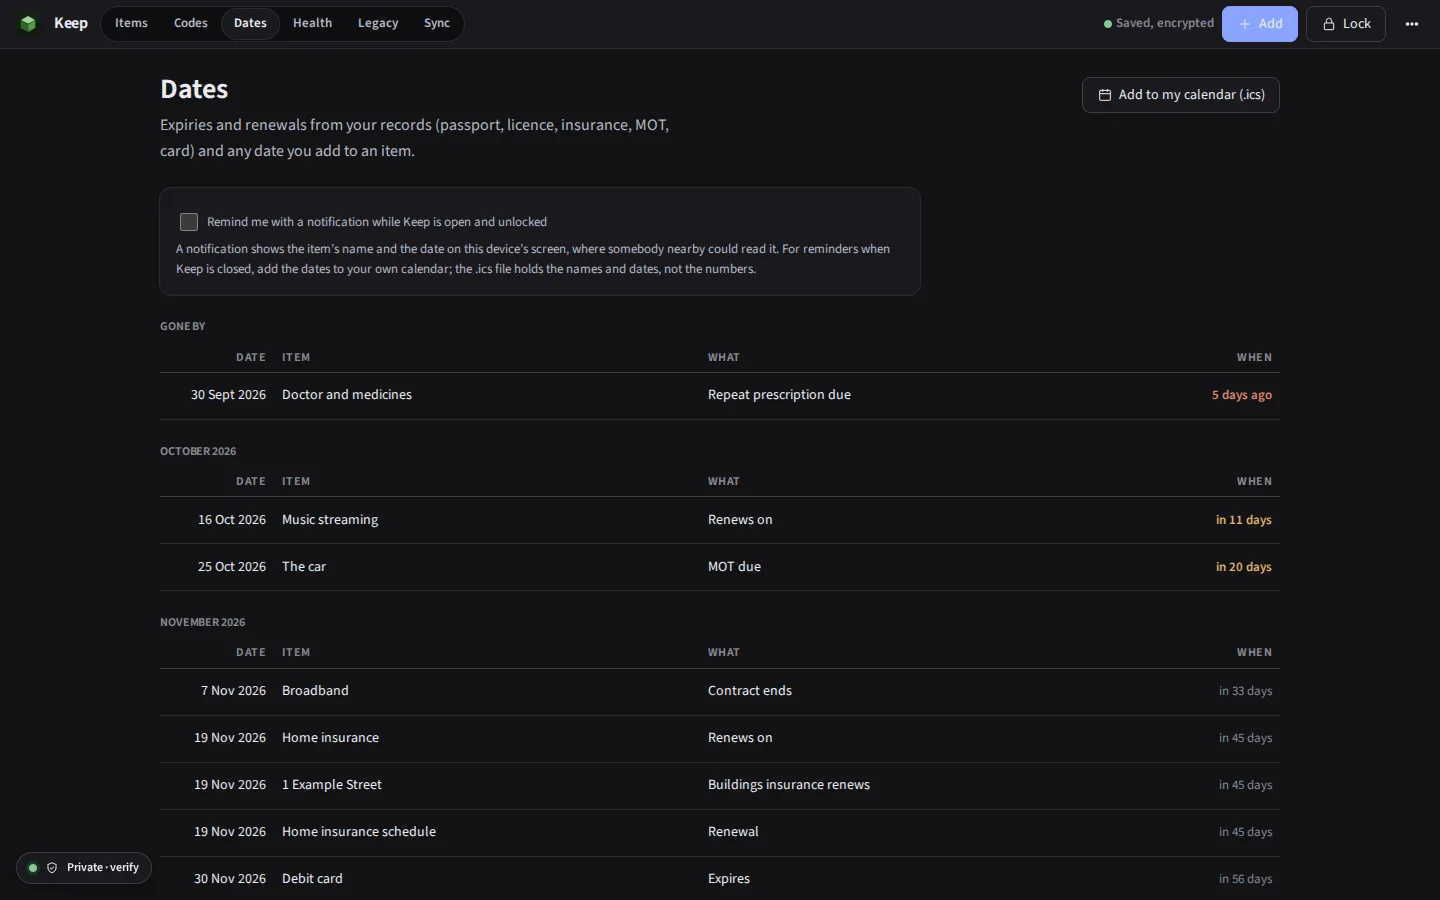Switch to the Items tab
The image size is (1440, 900).
(x=131, y=23)
